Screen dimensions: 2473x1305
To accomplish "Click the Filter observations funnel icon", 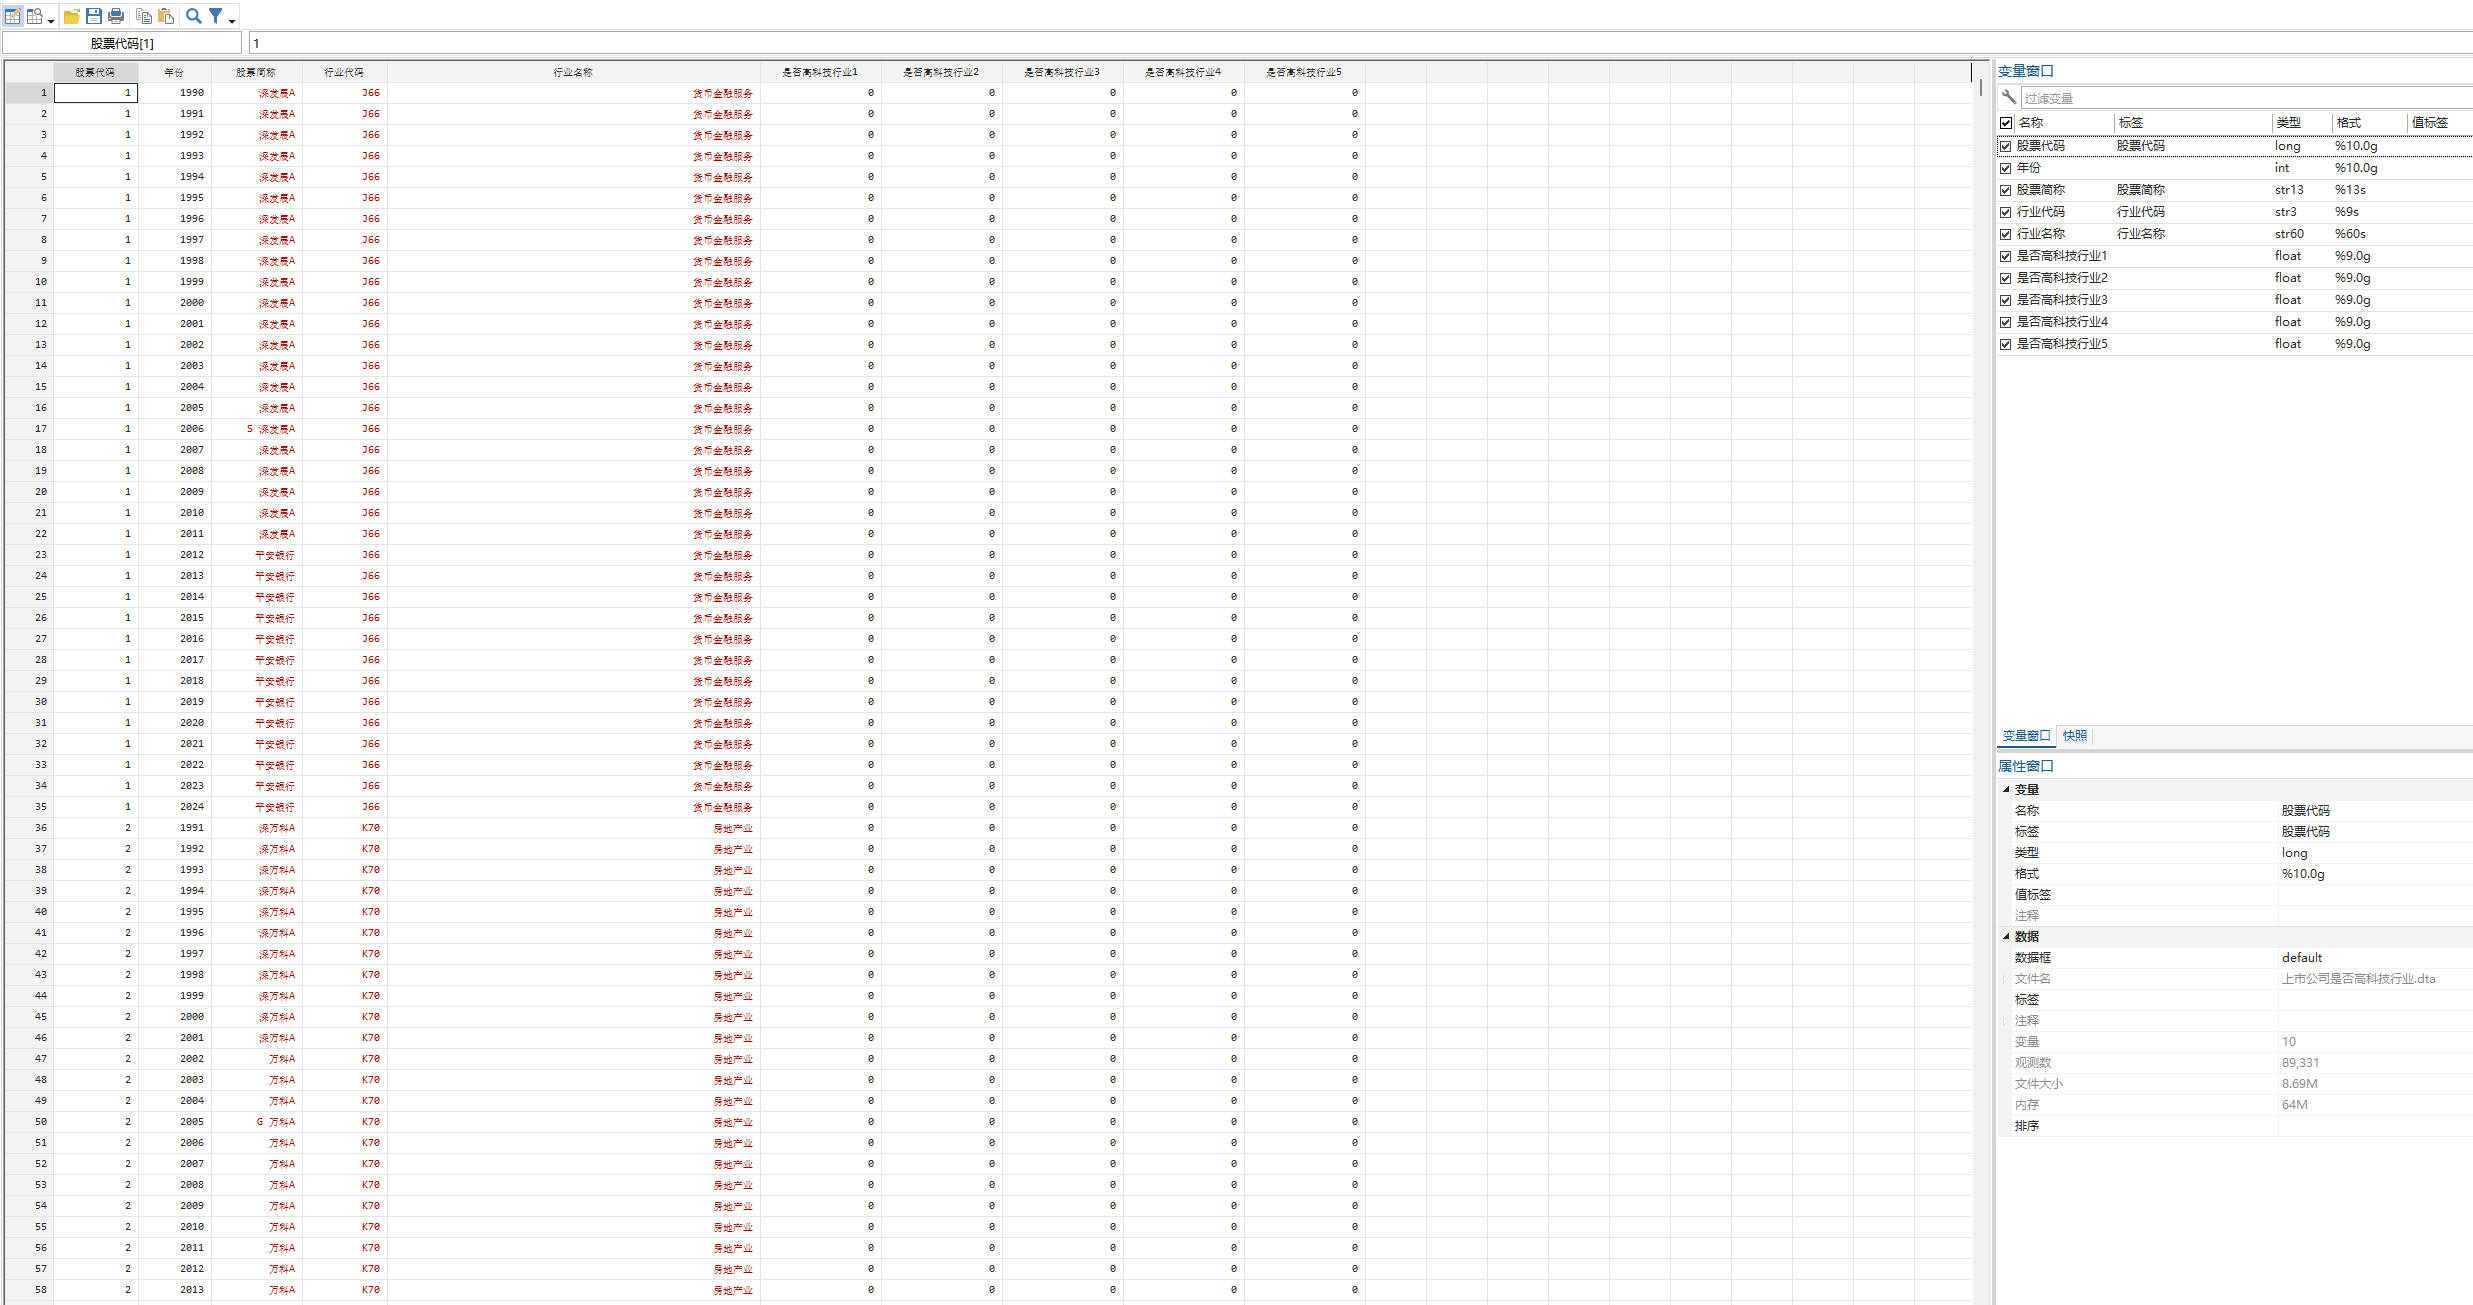I will click(215, 16).
